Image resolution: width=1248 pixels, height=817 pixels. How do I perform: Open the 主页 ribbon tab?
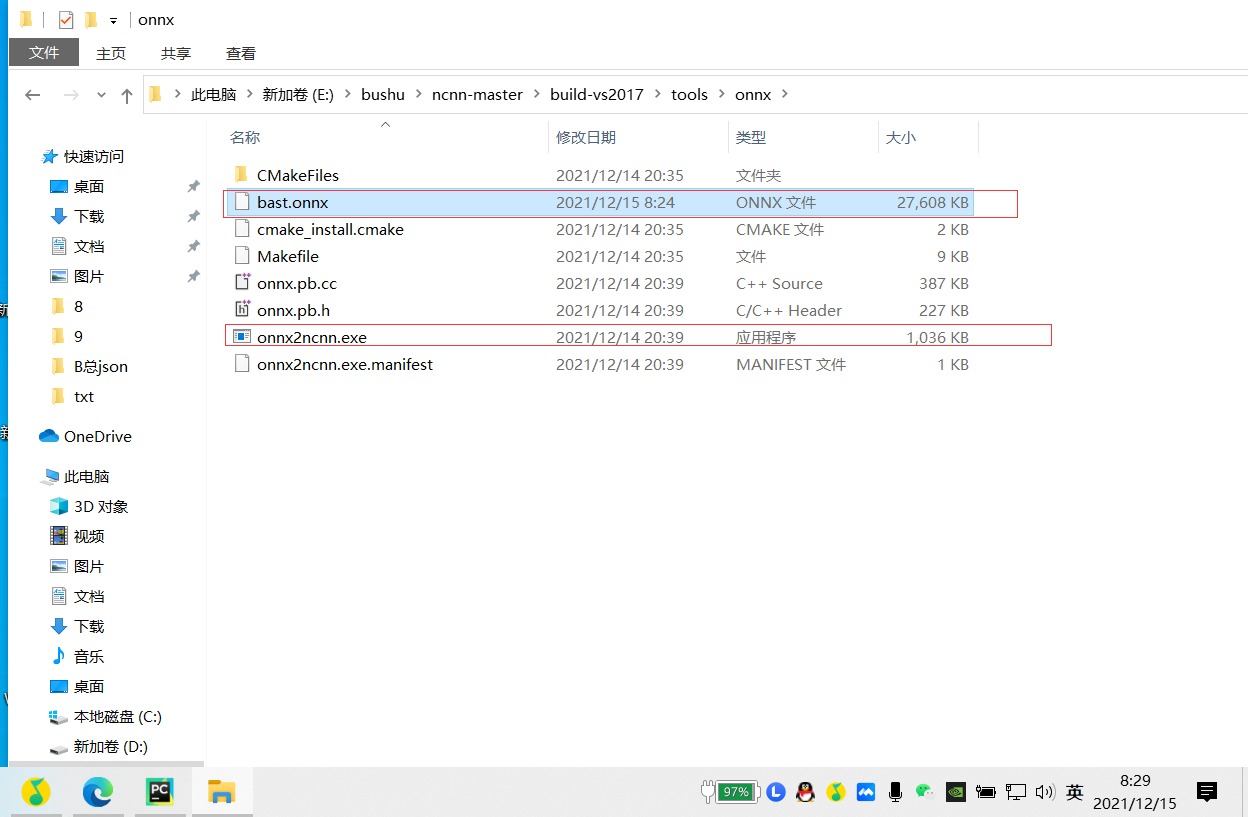110,53
